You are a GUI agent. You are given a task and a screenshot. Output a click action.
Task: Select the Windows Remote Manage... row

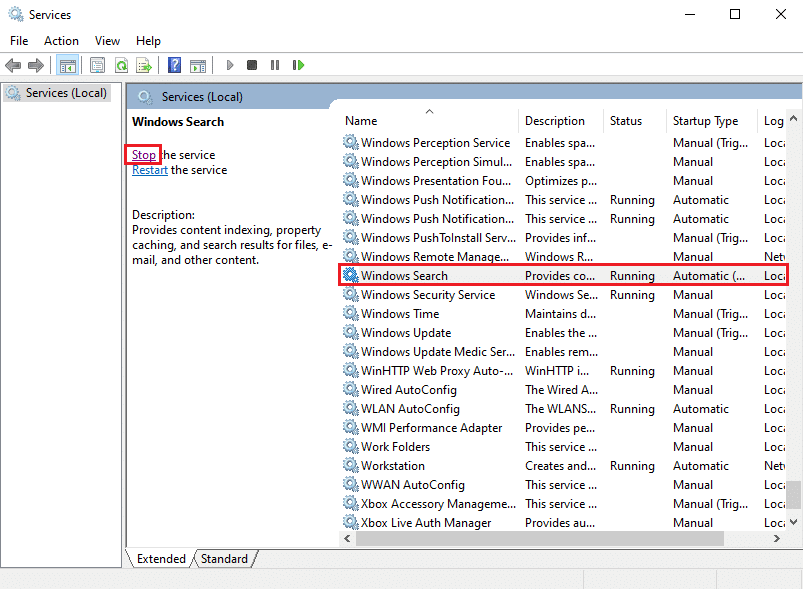pos(563,257)
